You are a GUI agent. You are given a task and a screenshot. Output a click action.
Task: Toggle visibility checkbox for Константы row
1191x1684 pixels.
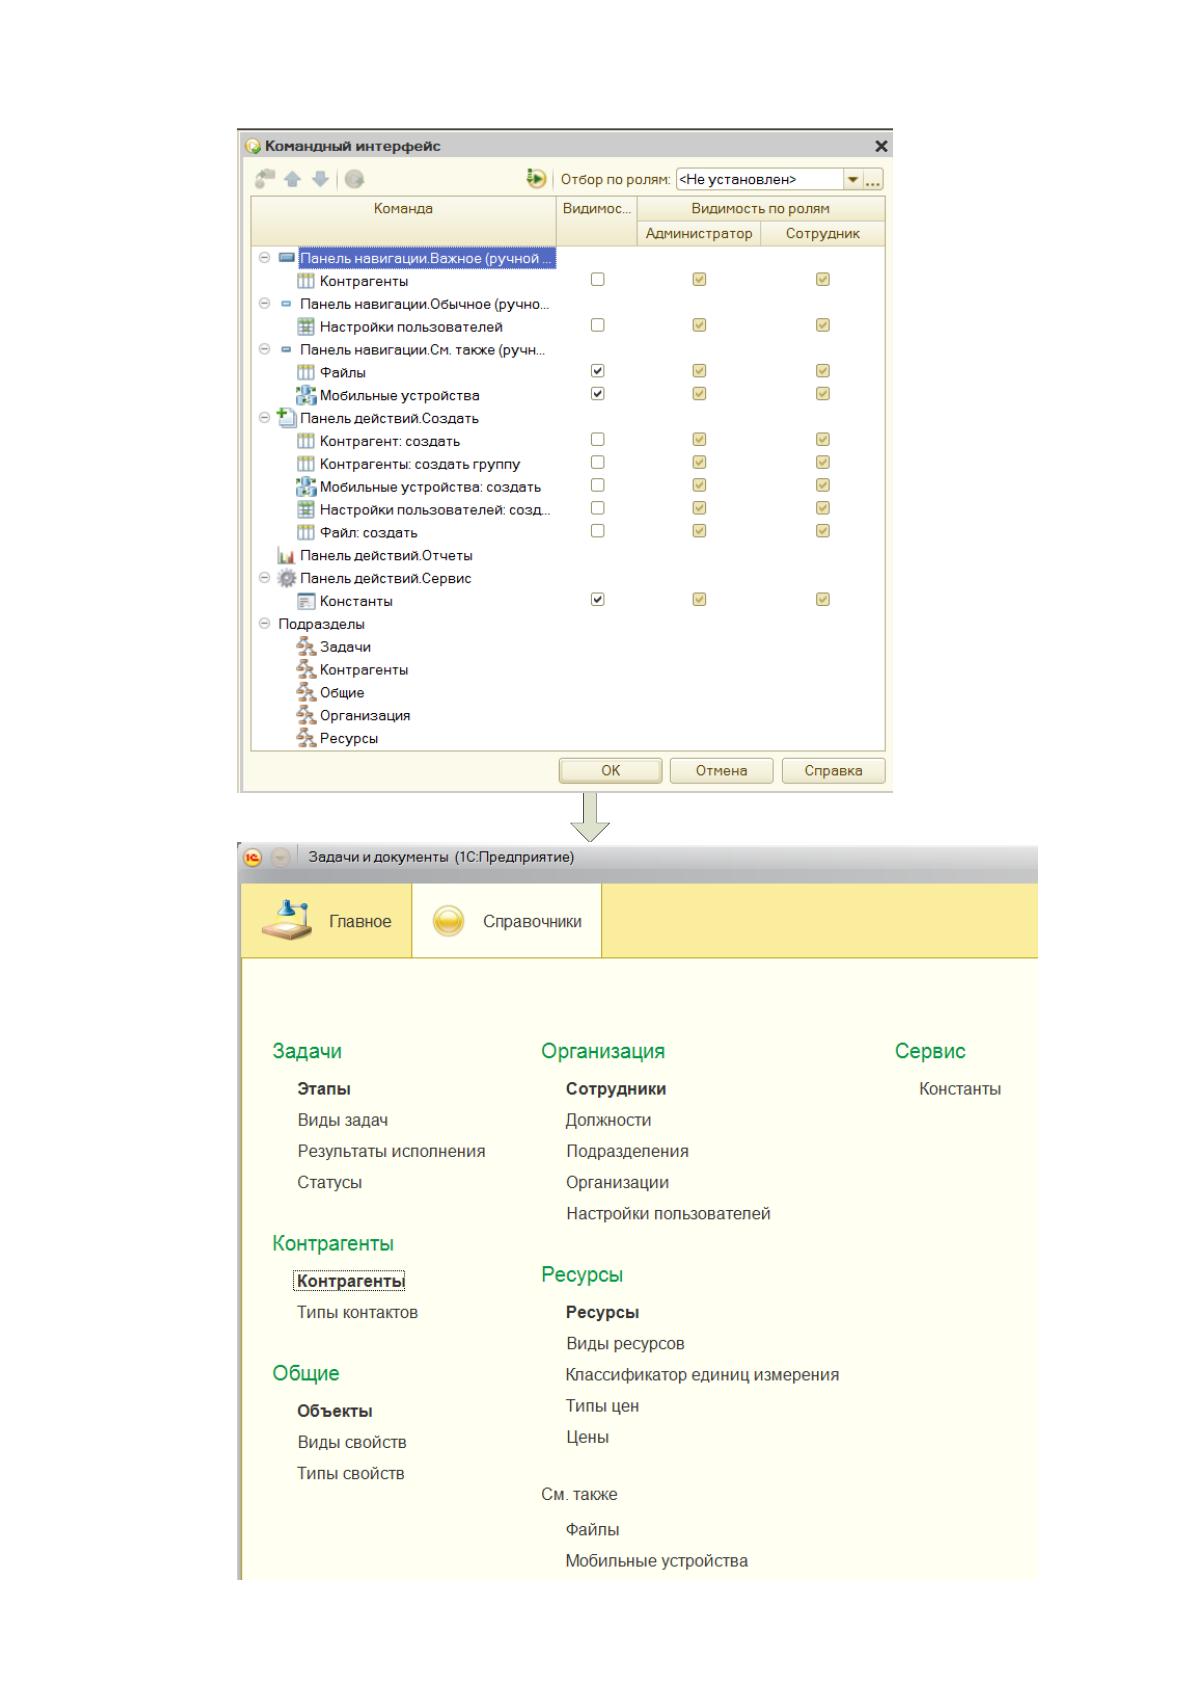tap(598, 600)
